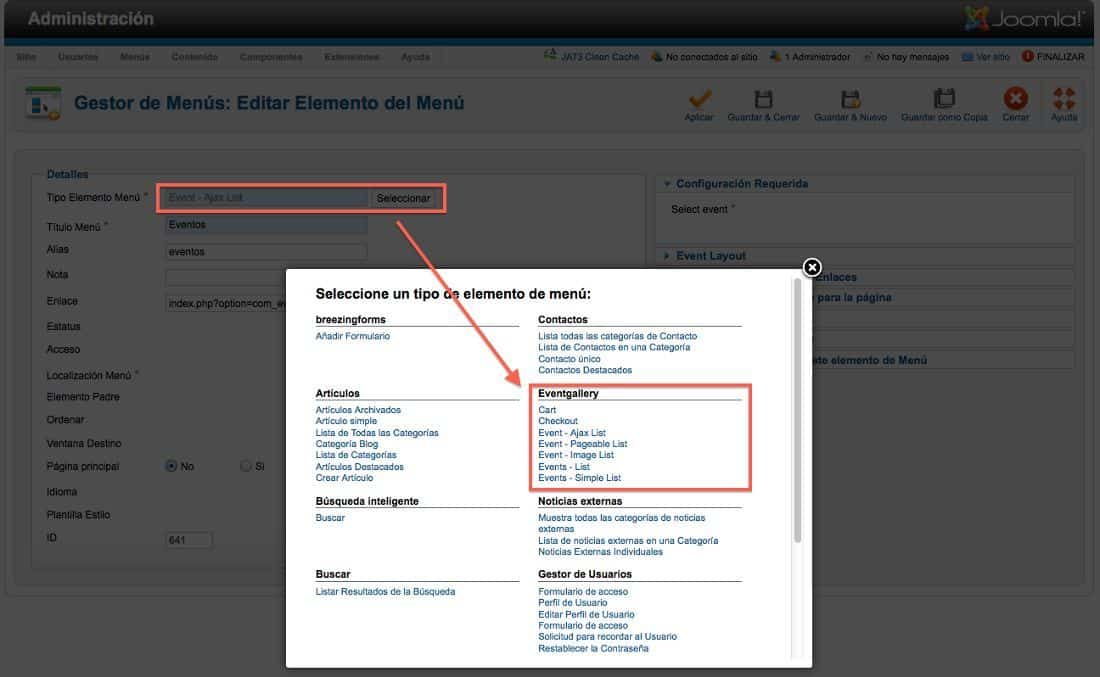Choose Event - Pageable List link
Screen dimensions: 1100x677
pos(582,444)
